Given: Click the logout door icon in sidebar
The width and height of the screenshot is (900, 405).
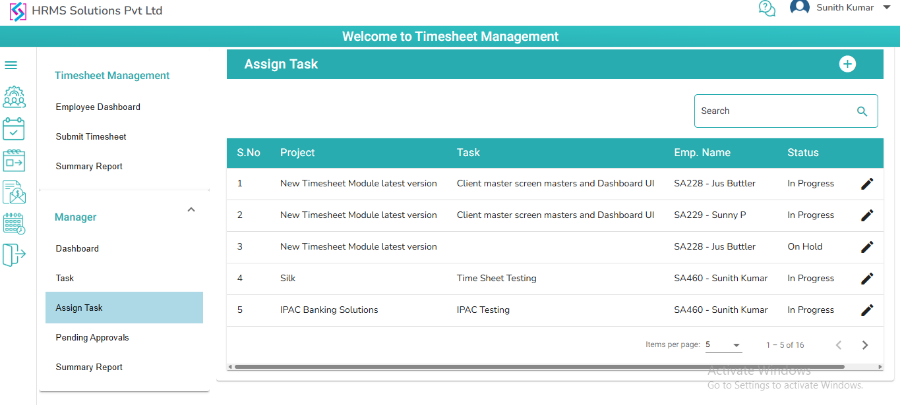Looking at the screenshot, I should [x=14, y=255].
